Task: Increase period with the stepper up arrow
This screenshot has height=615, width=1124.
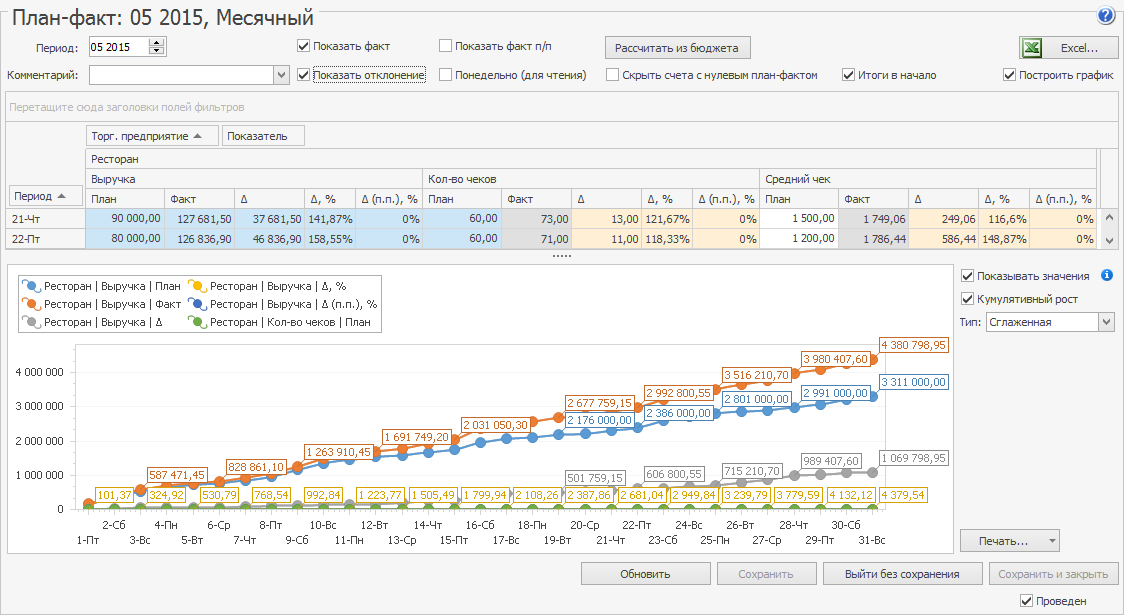Action: pyautogui.click(x=156, y=42)
